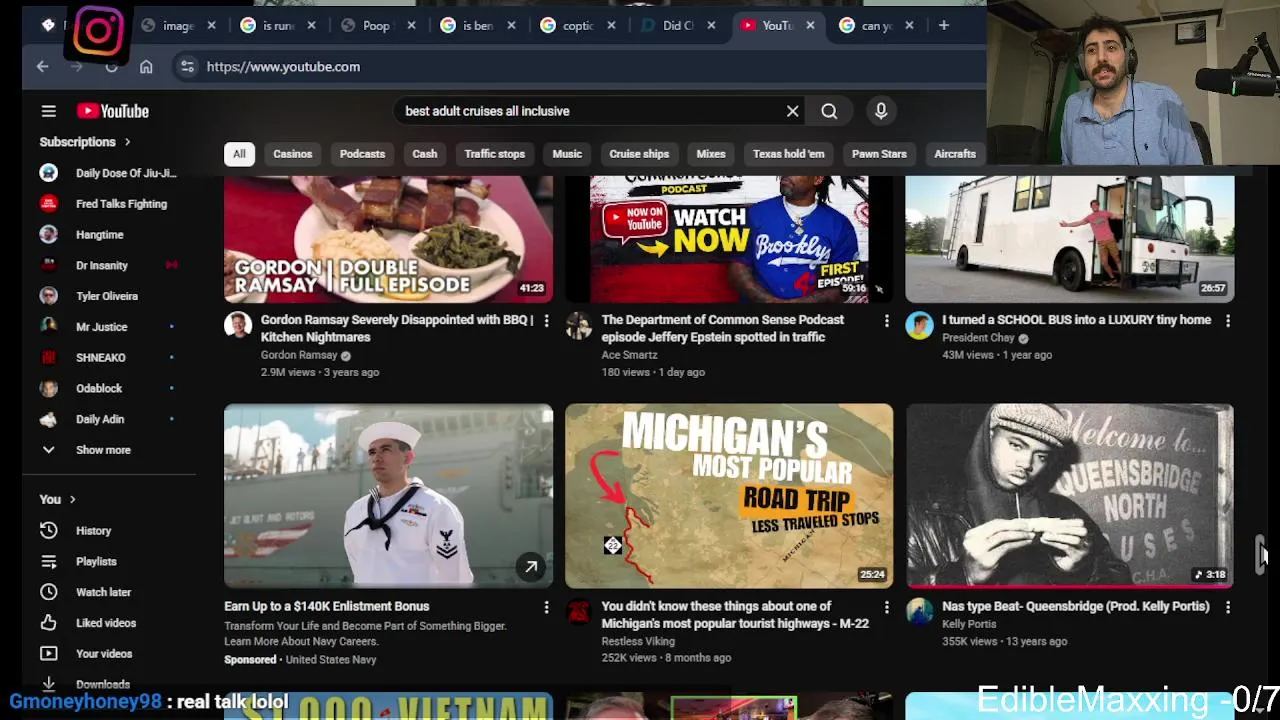This screenshot has height=720, width=1280.
Task: Select the Music filter chip
Action: (x=567, y=154)
